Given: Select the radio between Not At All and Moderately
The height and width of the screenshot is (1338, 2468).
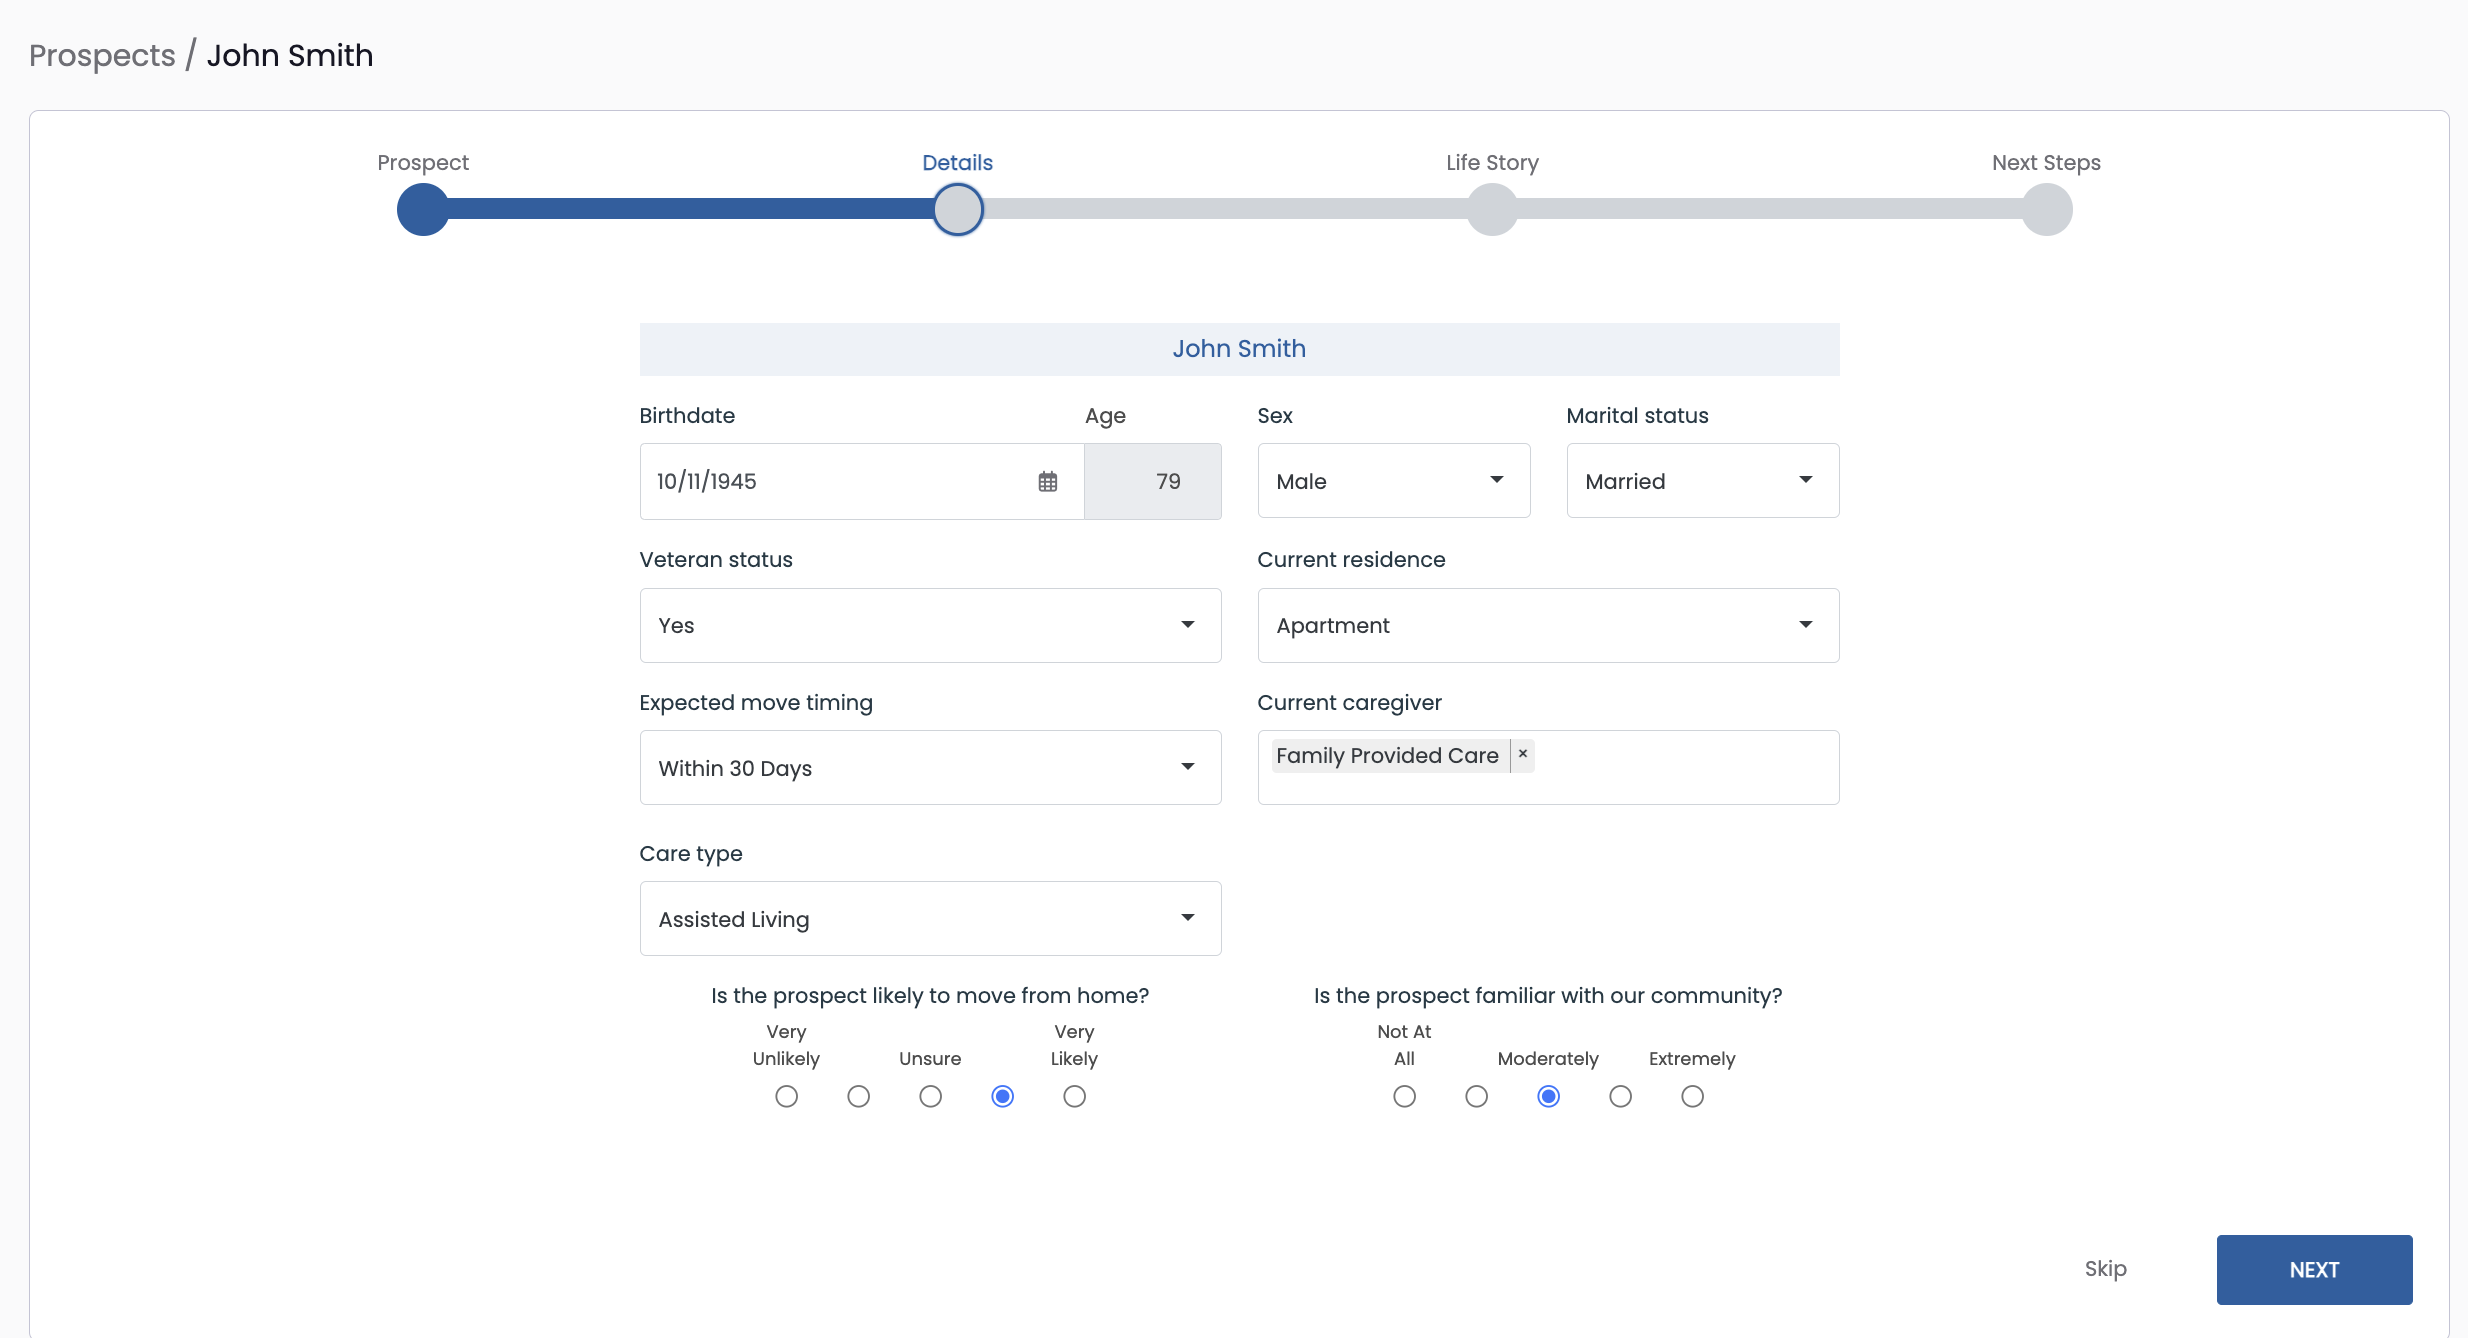Looking at the screenshot, I should [x=1476, y=1097].
